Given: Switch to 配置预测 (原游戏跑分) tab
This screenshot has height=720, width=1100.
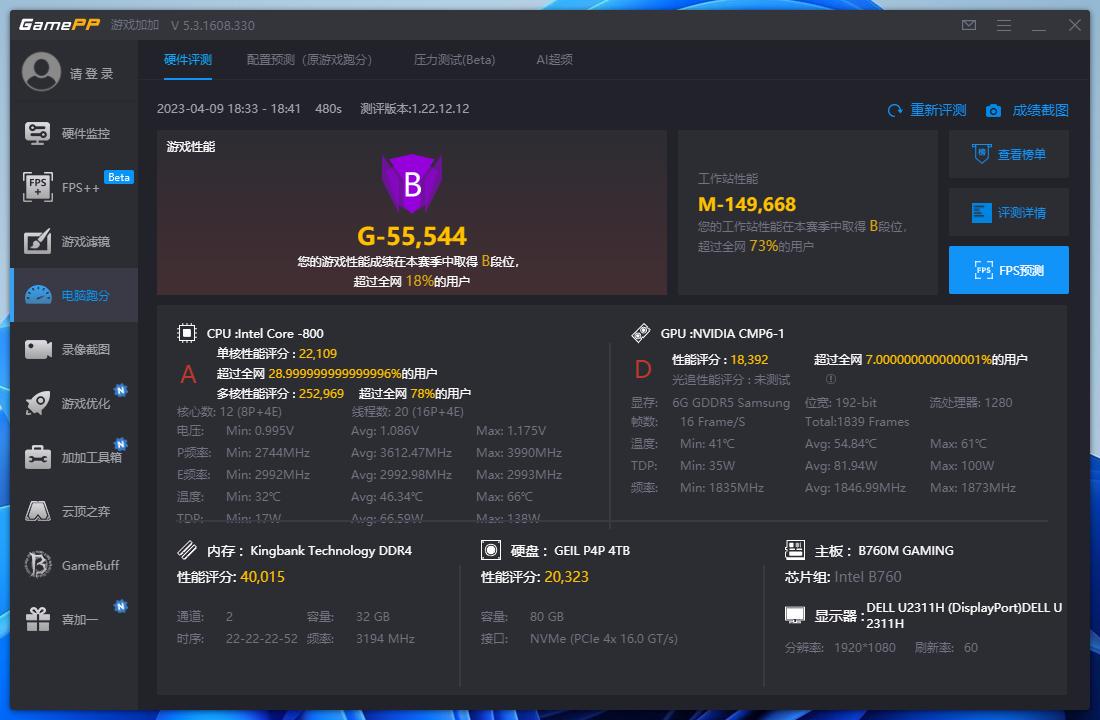Looking at the screenshot, I should (x=309, y=60).
